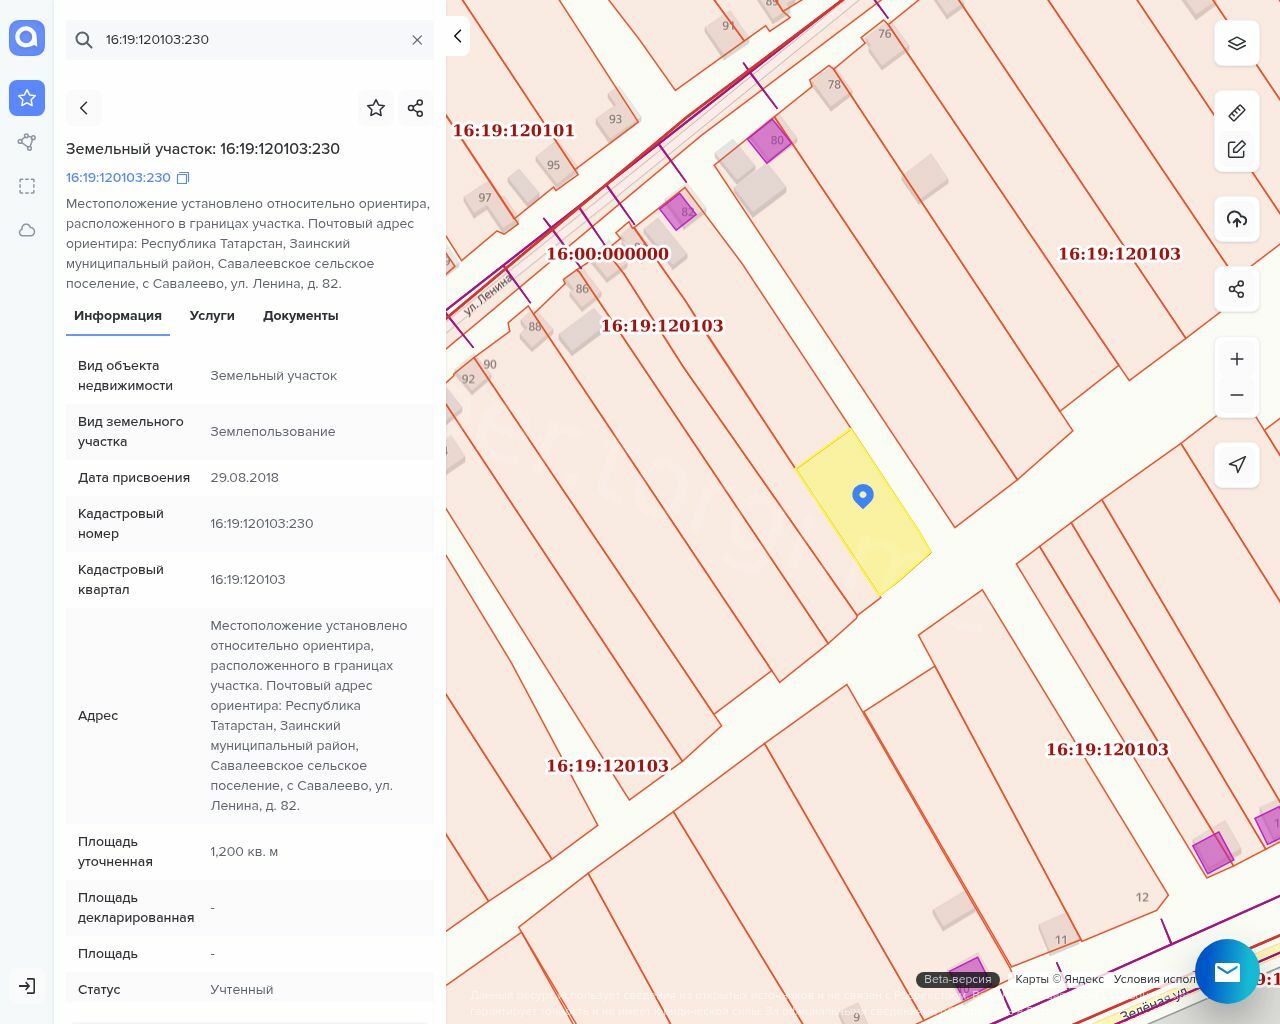Zoom out on the map

pos(1237,395)
